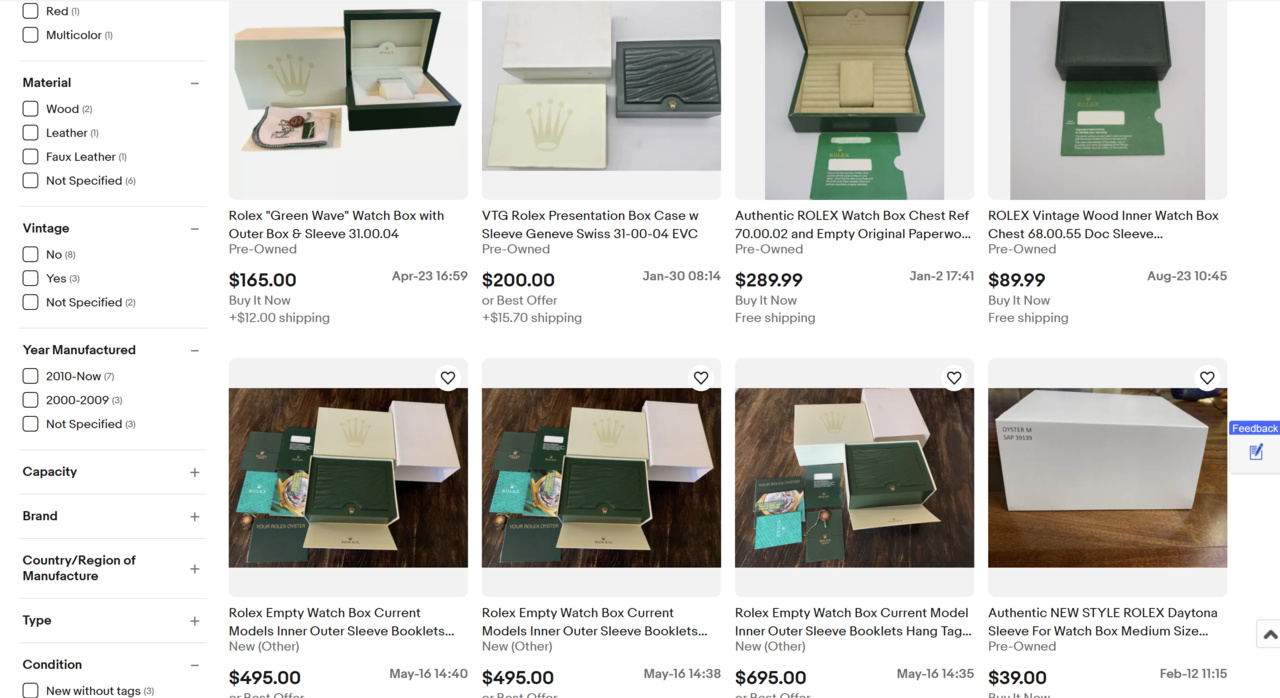Enable the Faux Leather filter

pos(30,157)
